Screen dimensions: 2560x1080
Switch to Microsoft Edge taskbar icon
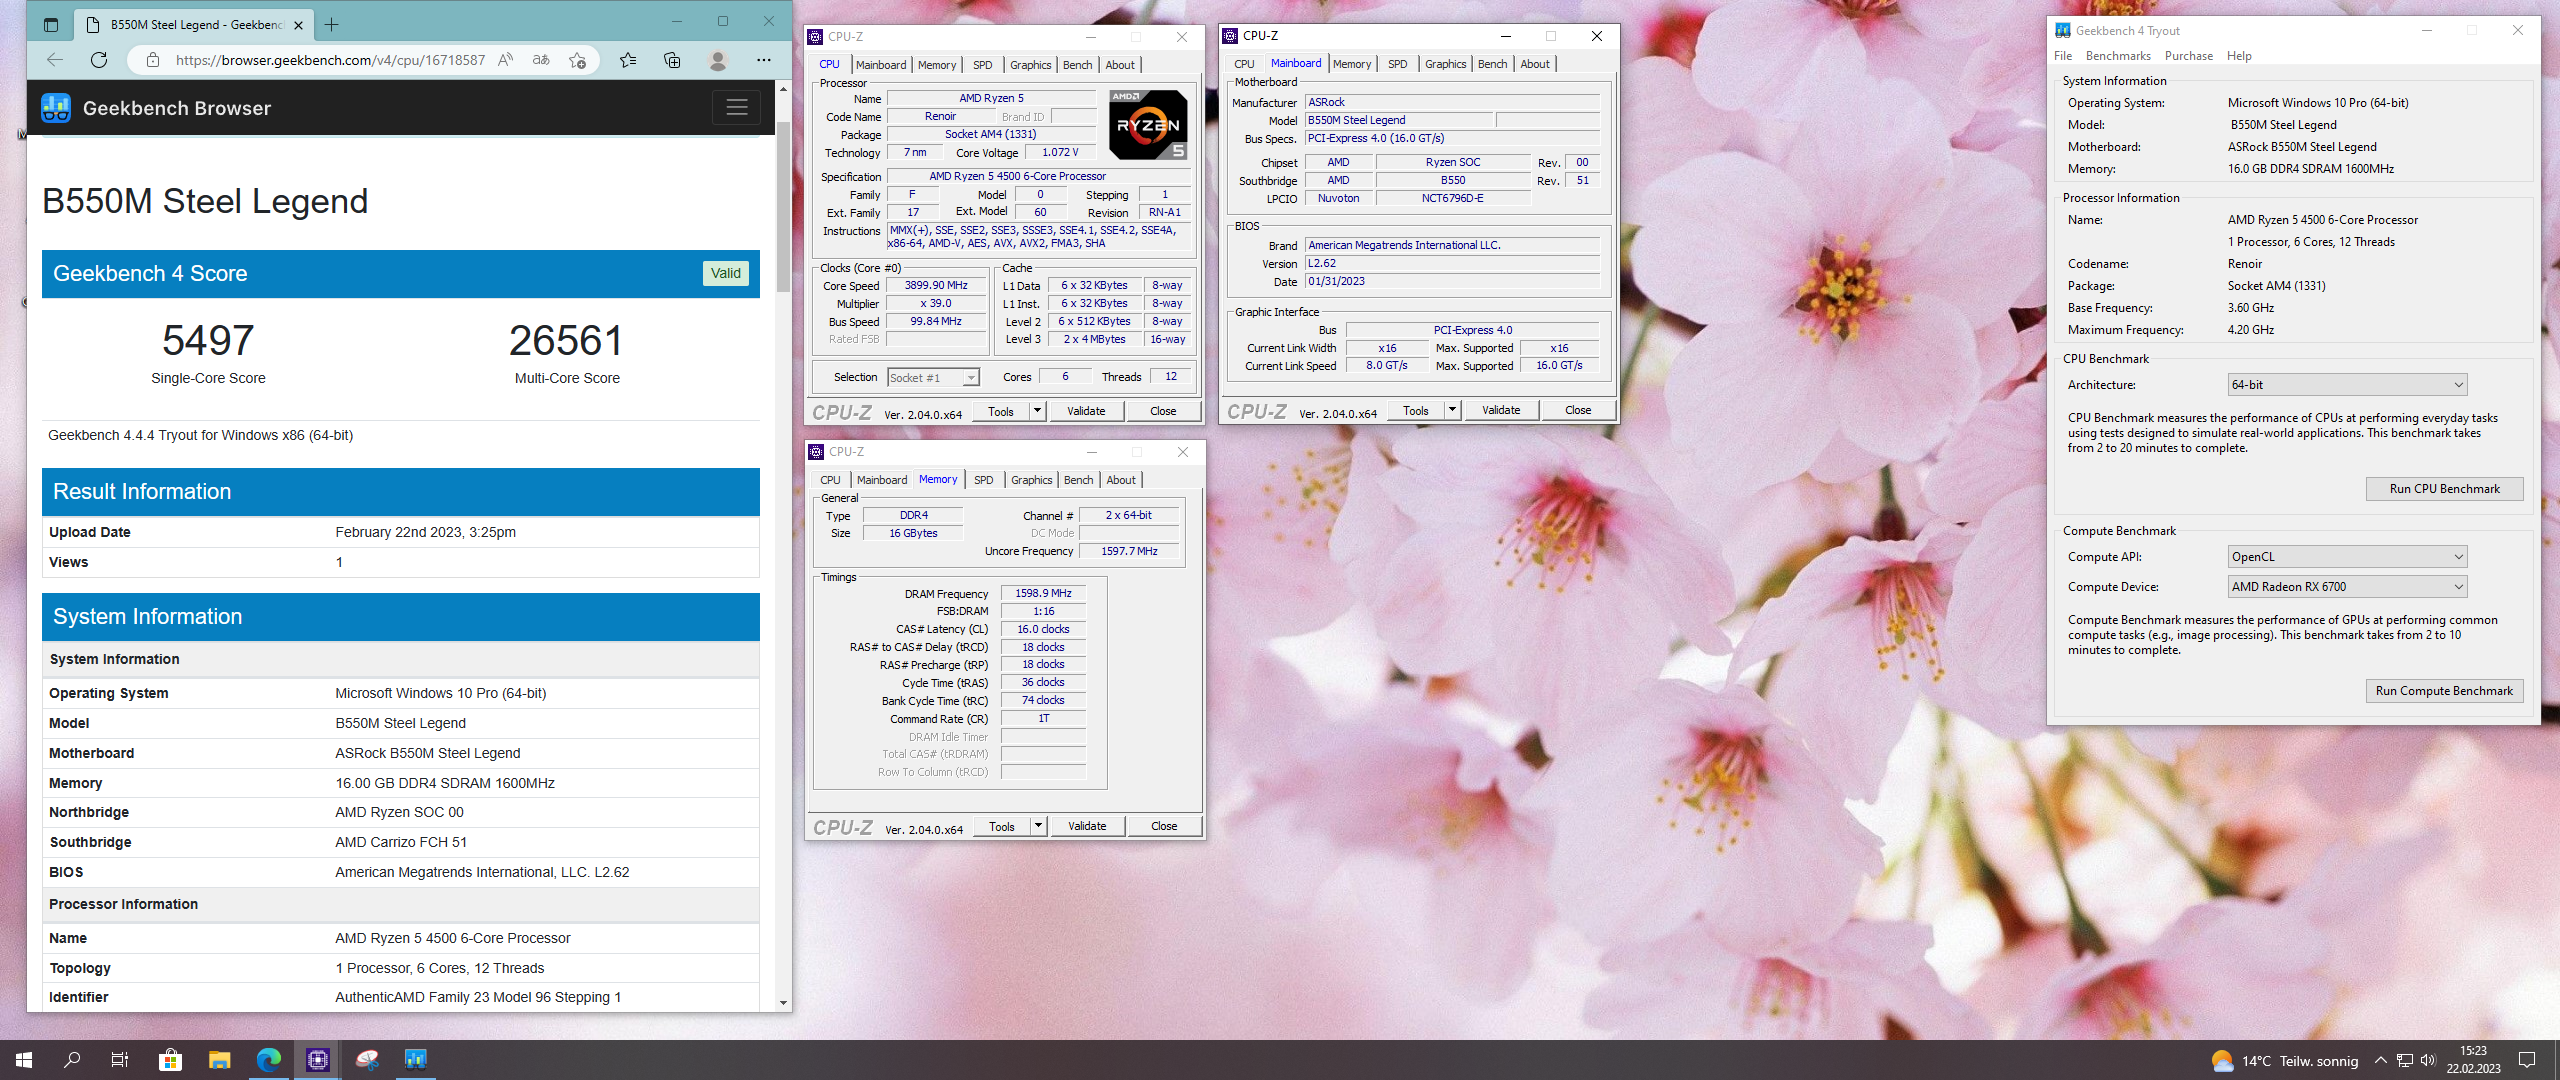268,1060
